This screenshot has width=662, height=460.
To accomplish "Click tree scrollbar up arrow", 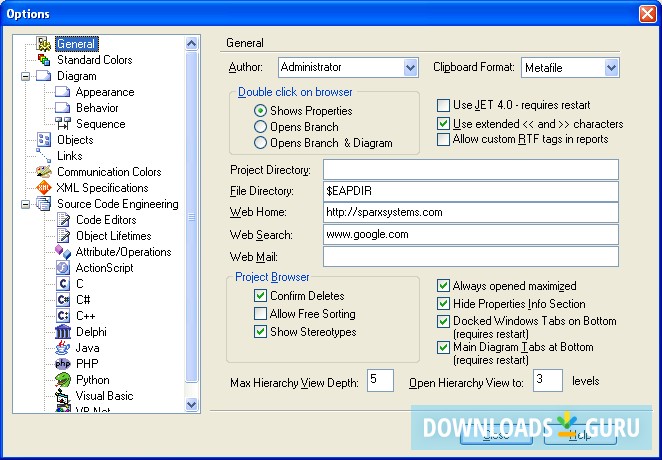I will pos(191,43).
